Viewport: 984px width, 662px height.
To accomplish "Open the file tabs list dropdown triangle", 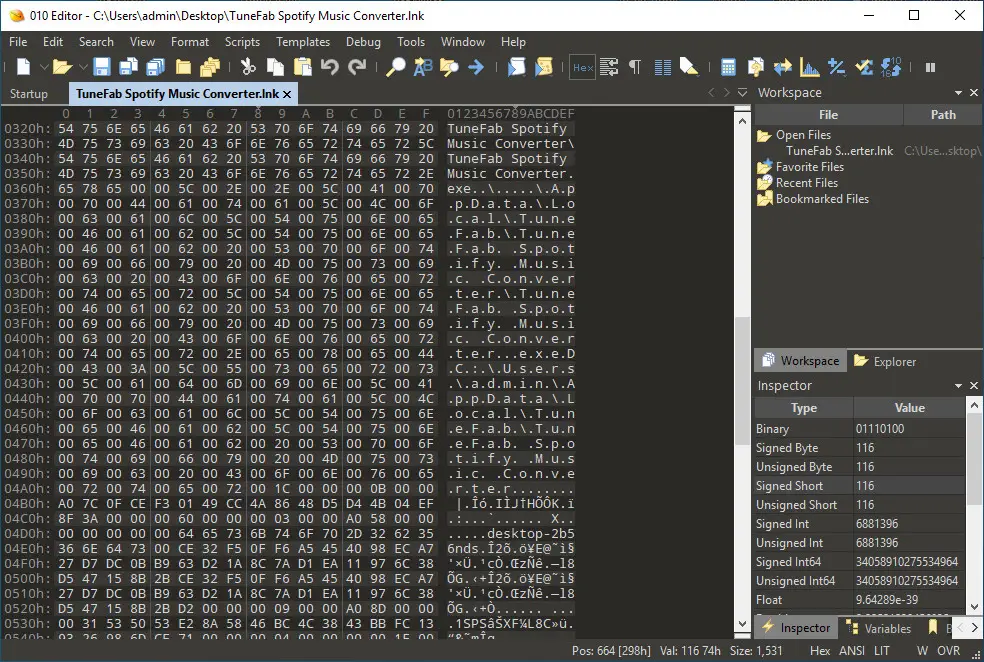I will (742, 93).
